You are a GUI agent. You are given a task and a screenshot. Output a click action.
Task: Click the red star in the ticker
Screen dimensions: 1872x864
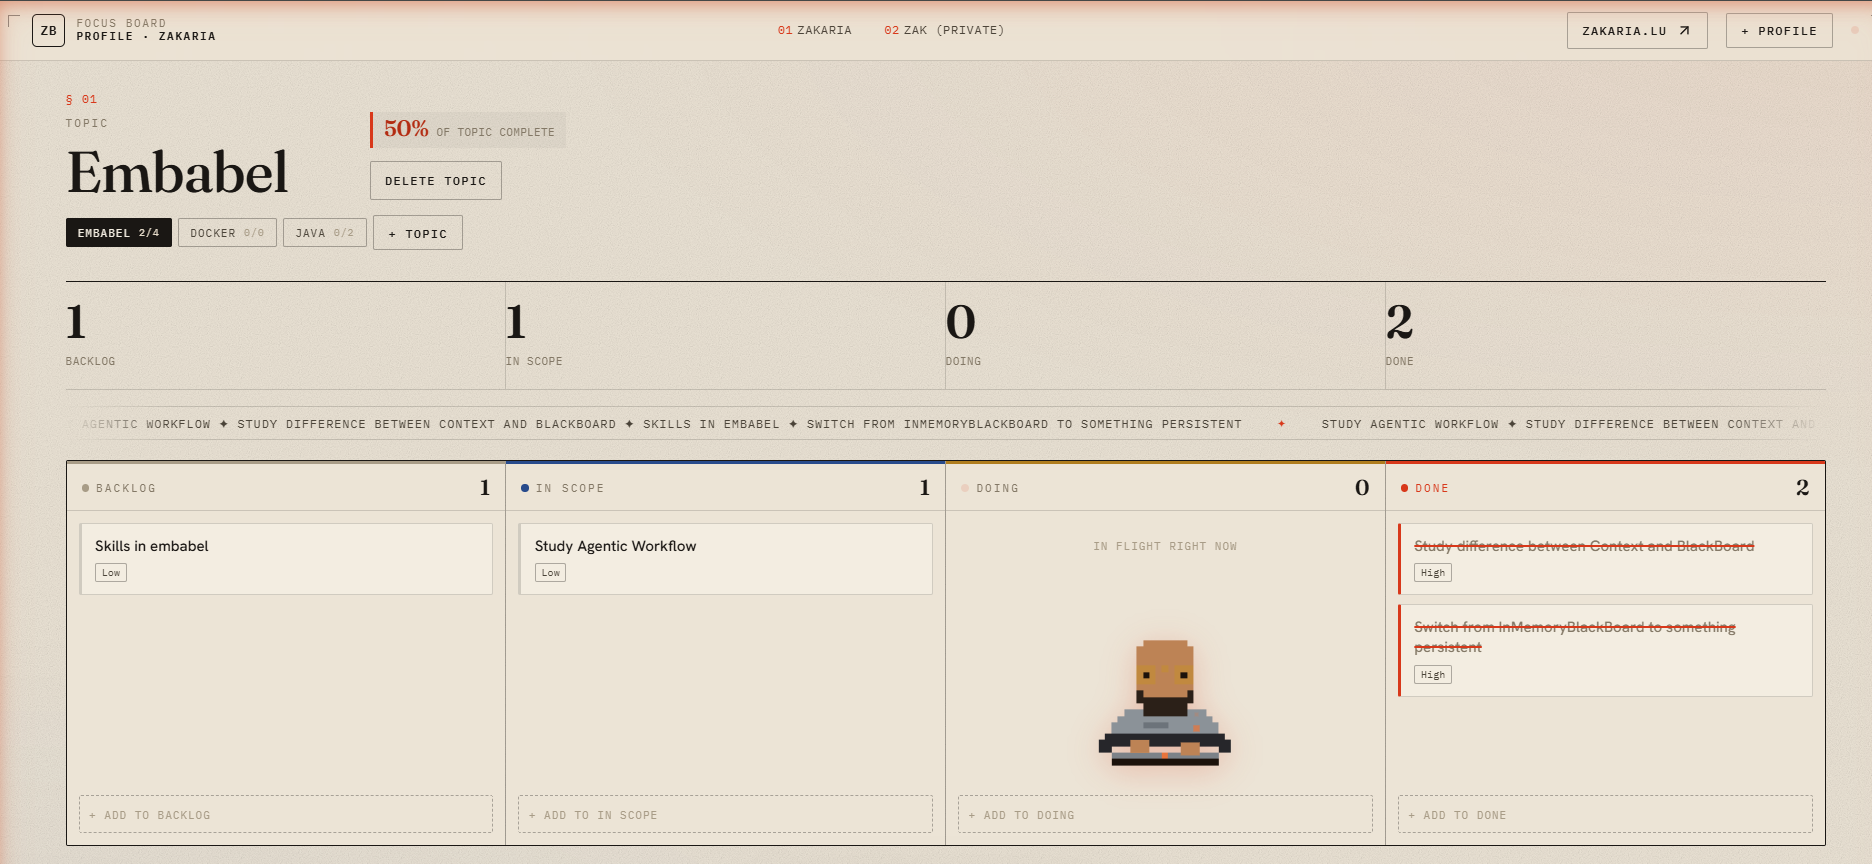tap(1281, 424)
